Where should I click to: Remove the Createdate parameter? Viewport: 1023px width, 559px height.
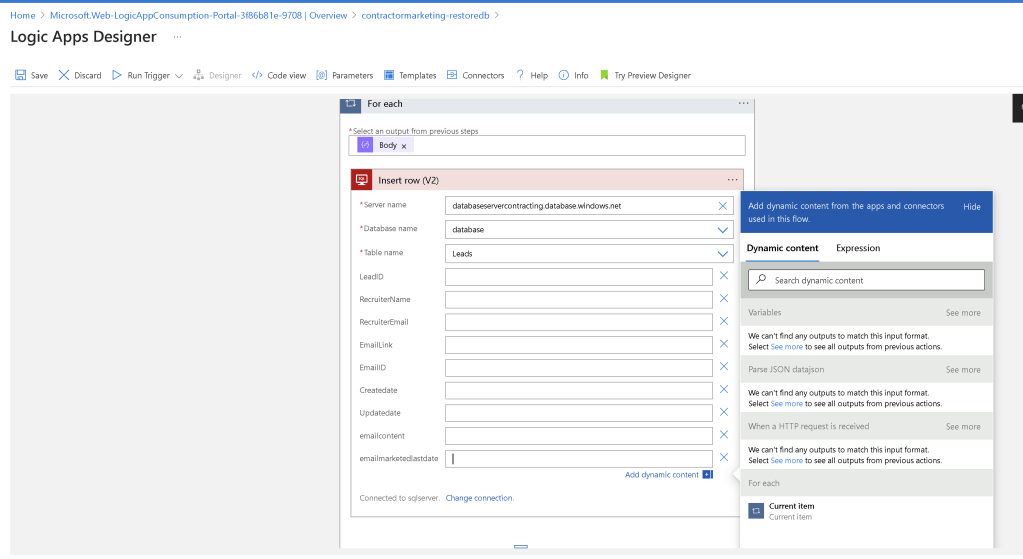724,389
